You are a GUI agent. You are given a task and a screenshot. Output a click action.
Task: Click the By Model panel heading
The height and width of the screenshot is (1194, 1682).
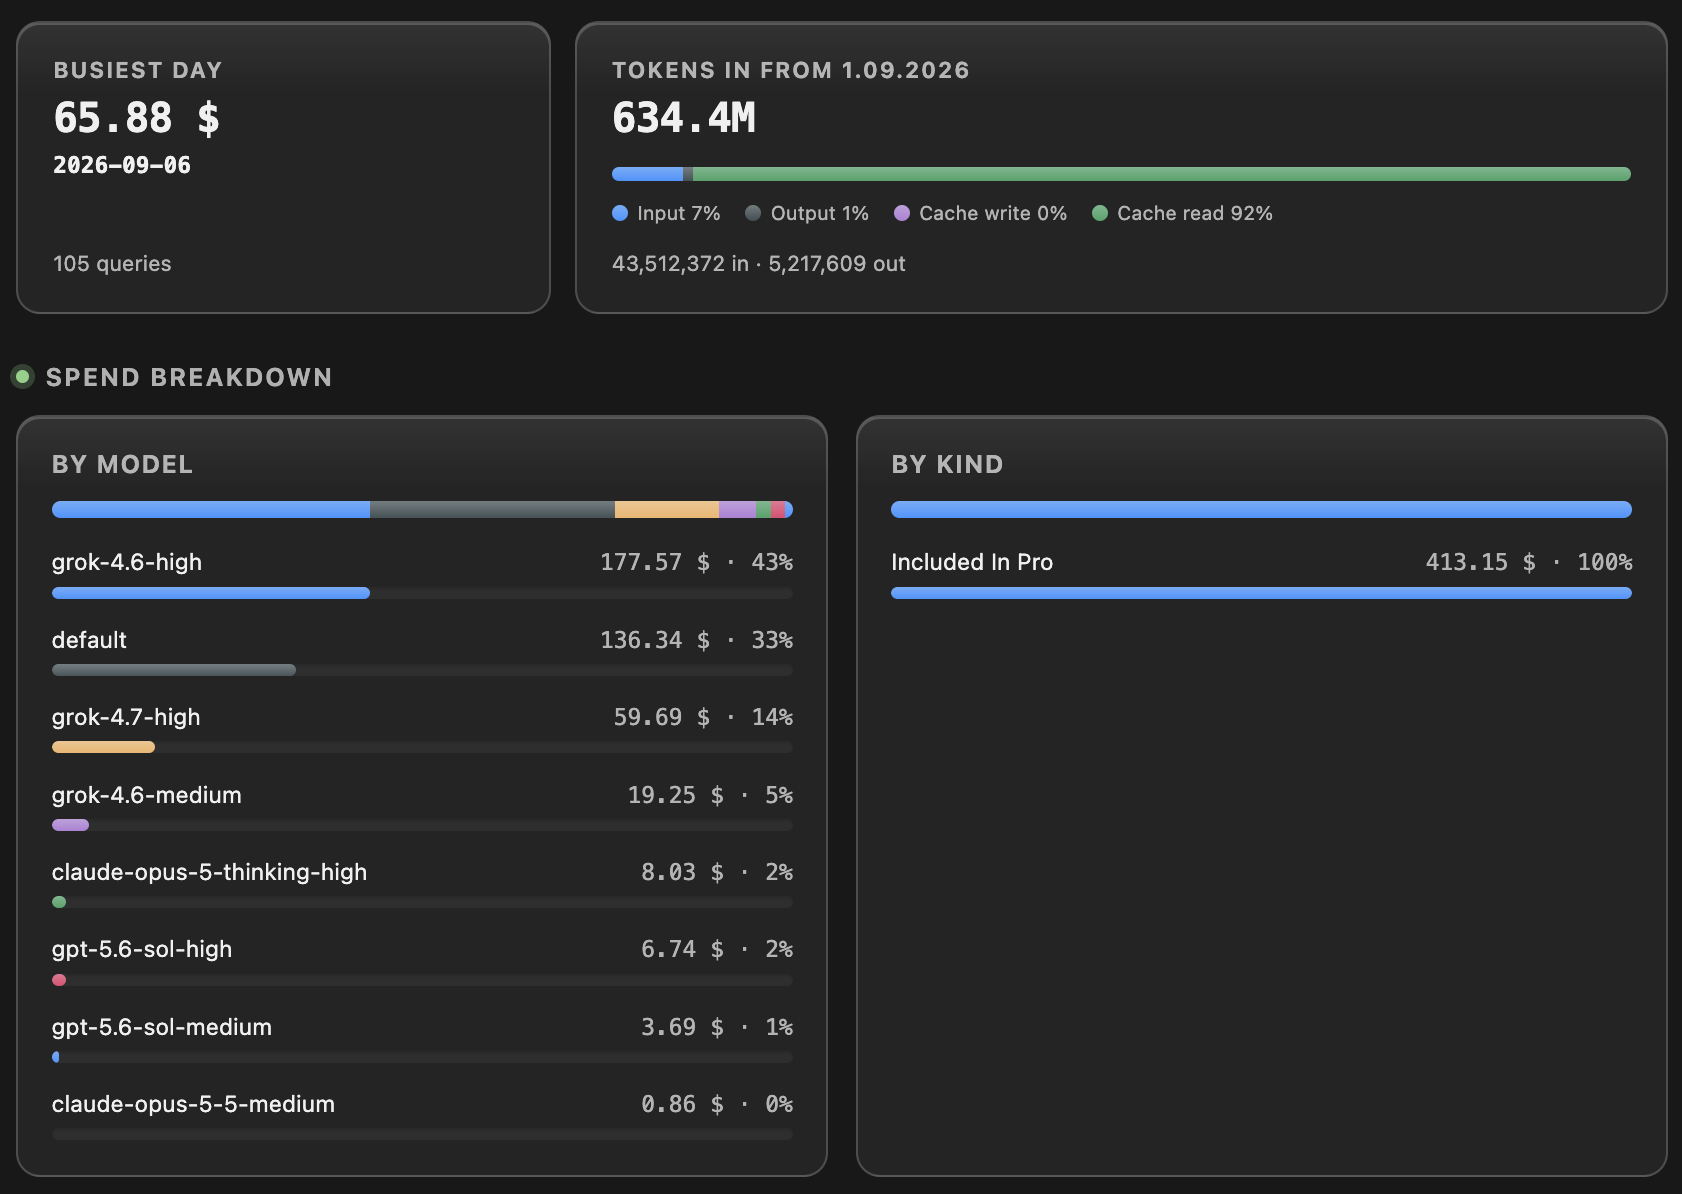(123, 464)
